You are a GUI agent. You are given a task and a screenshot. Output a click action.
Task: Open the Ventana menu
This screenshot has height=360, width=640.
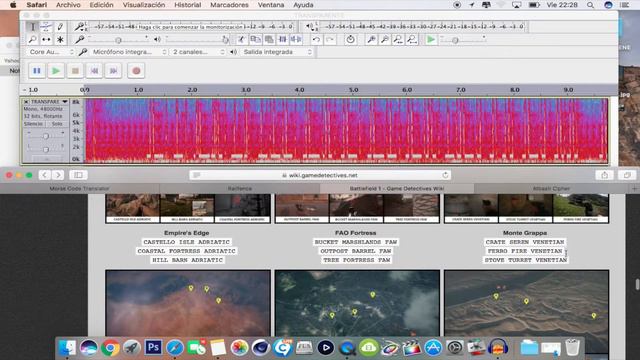(x=271, y=5)
